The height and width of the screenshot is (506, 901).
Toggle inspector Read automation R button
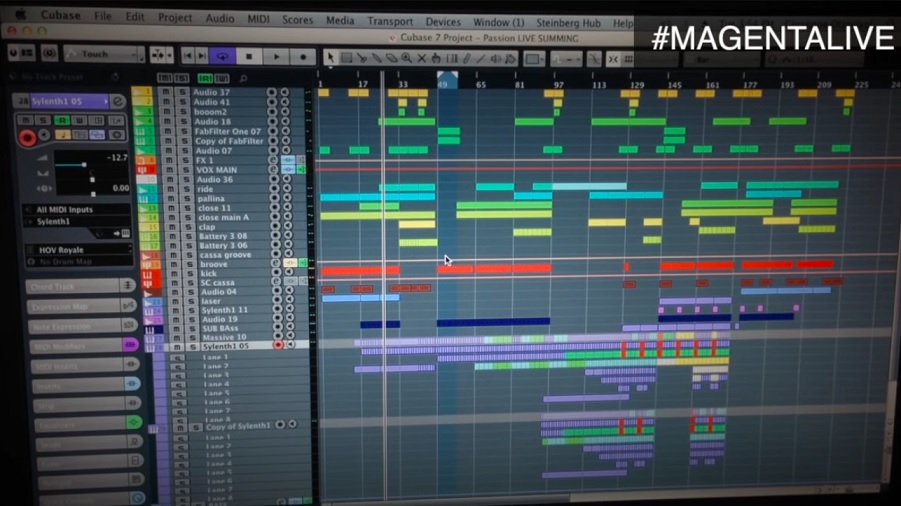point(61,120)
